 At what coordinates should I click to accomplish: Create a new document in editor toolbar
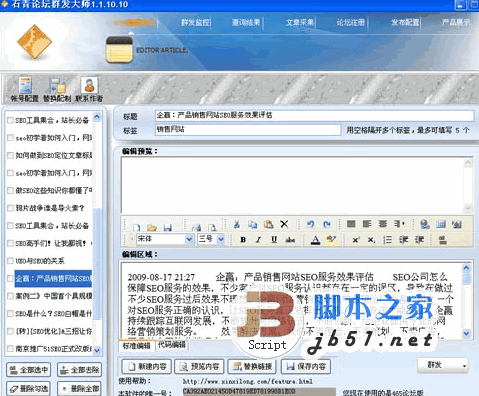[x=137, y=228]
